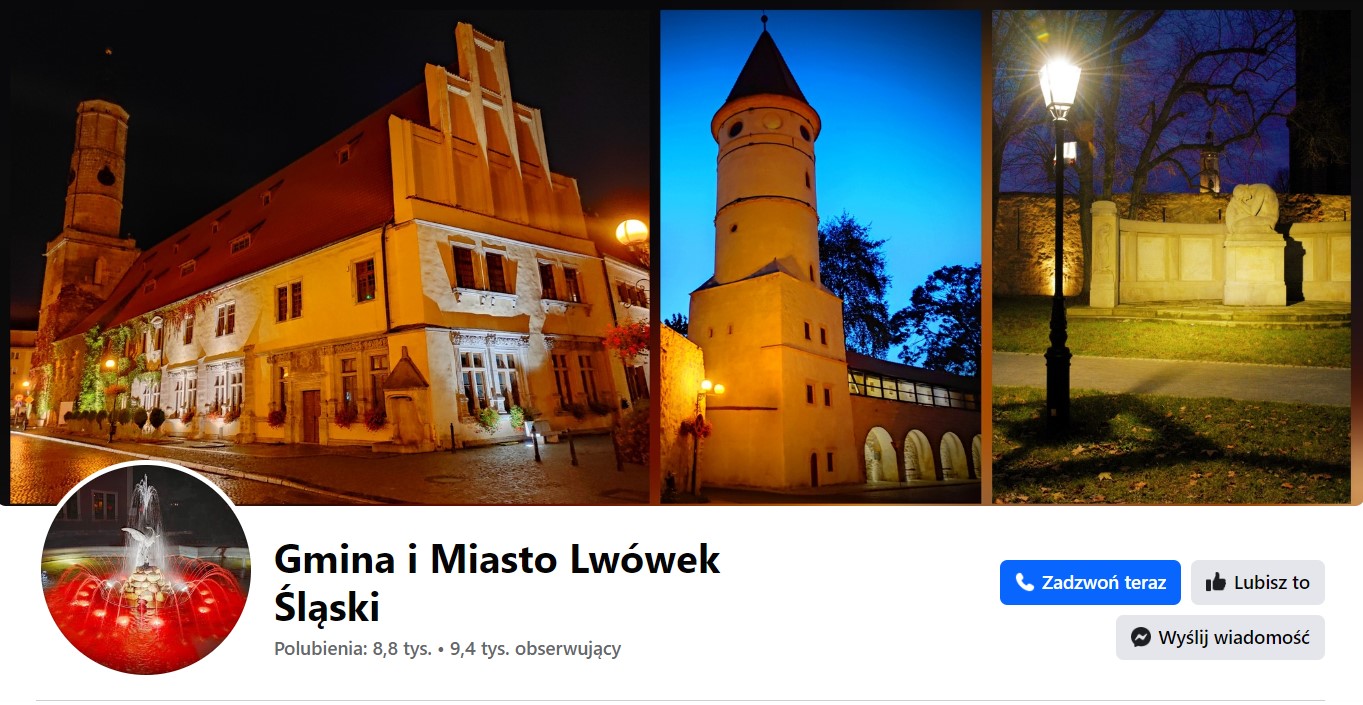This screenshot has height=705, width=1363.
Task: Toggle the Lubisz to like button
Action: (1258, 582)
